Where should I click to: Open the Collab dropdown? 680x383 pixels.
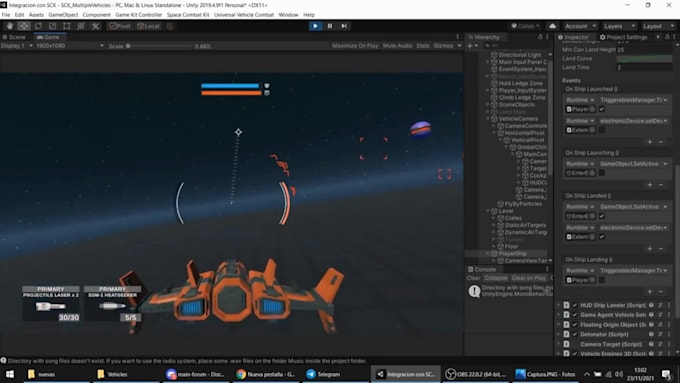point(526,26)
